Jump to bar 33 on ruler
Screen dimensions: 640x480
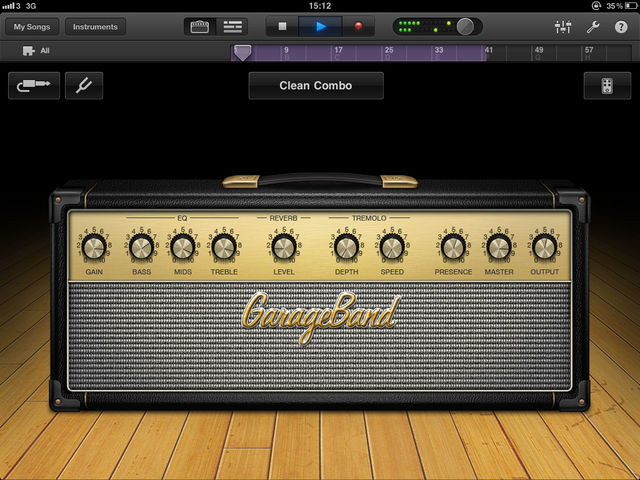point(439,50)
